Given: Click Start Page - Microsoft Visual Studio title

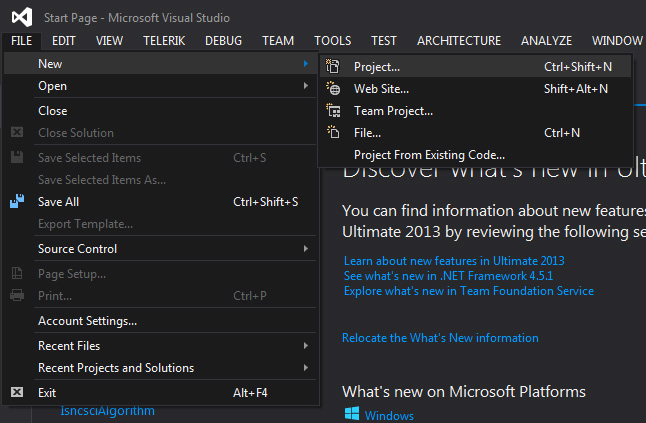Looking at the screenshot, I should pyautogui.click(x=137, y=18).
